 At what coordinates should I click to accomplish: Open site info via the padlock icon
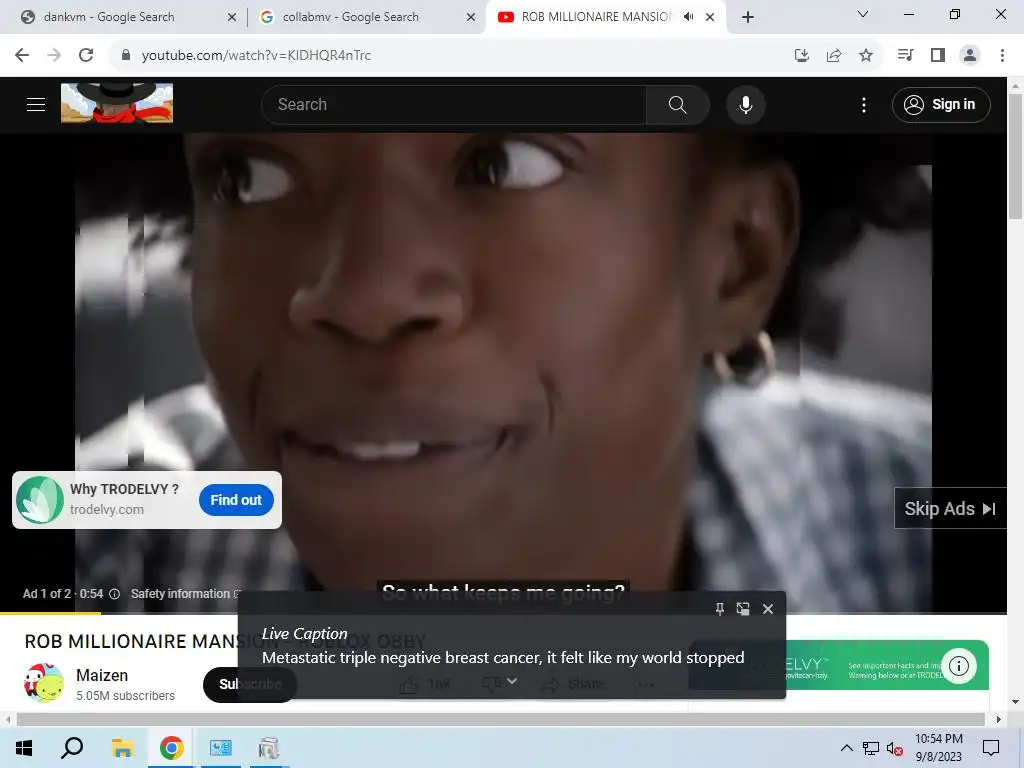126,55
